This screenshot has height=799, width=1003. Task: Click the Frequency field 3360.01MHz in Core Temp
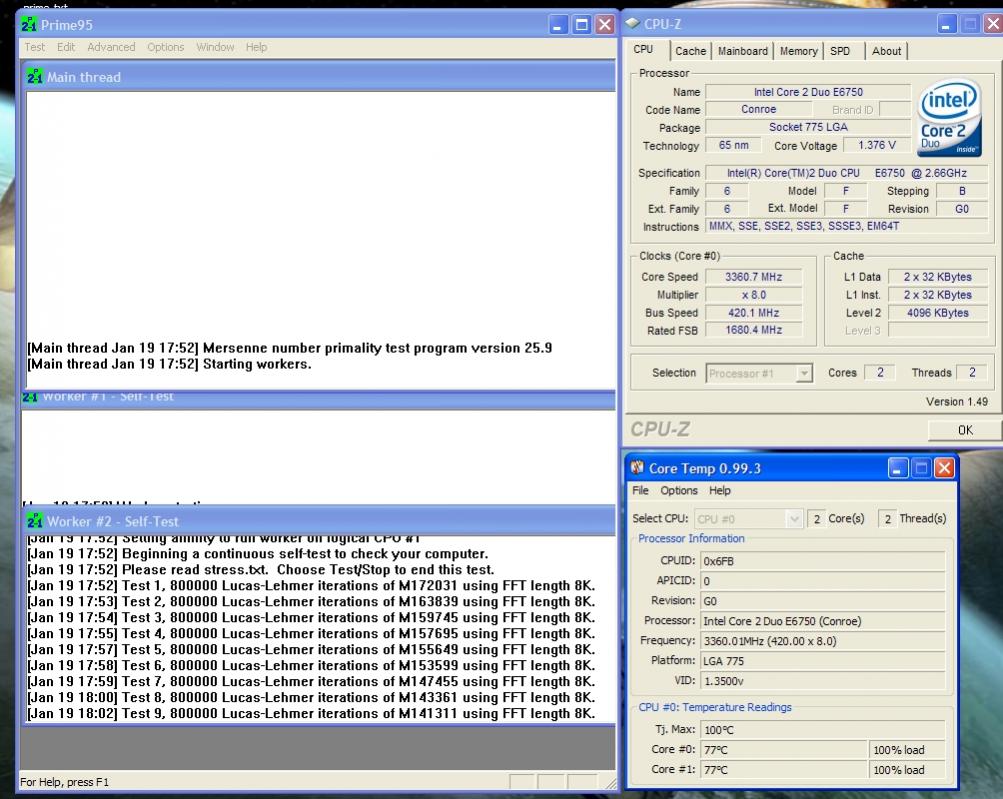tap(823, 640)
